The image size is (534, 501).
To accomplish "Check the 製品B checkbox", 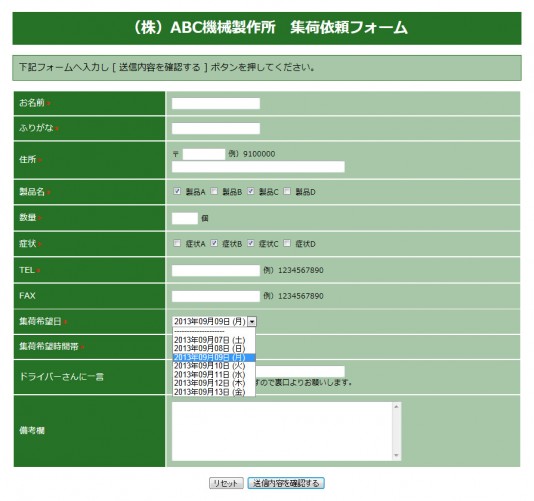I will [x=214, y=191].
